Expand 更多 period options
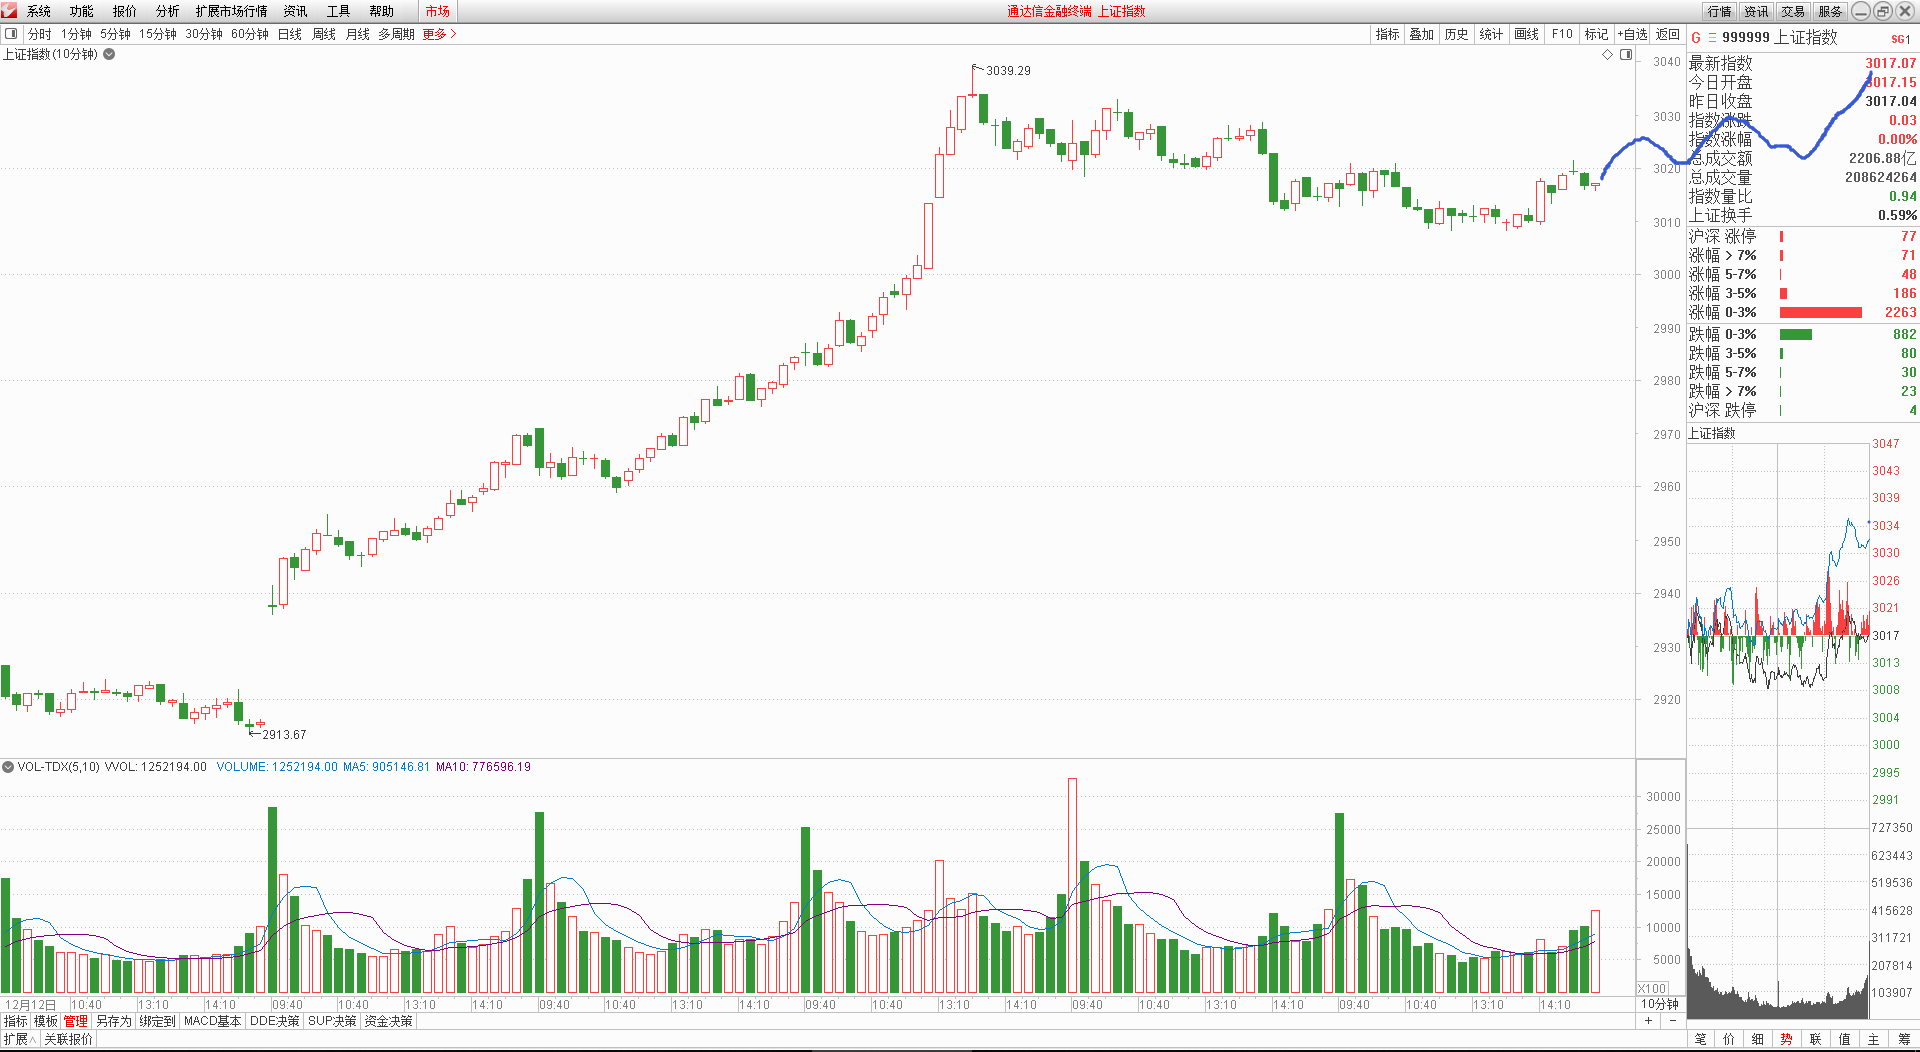Image resolution: width=1920 pixels, height=1052 pixels. pyautogui.click(x=439, y=34)
